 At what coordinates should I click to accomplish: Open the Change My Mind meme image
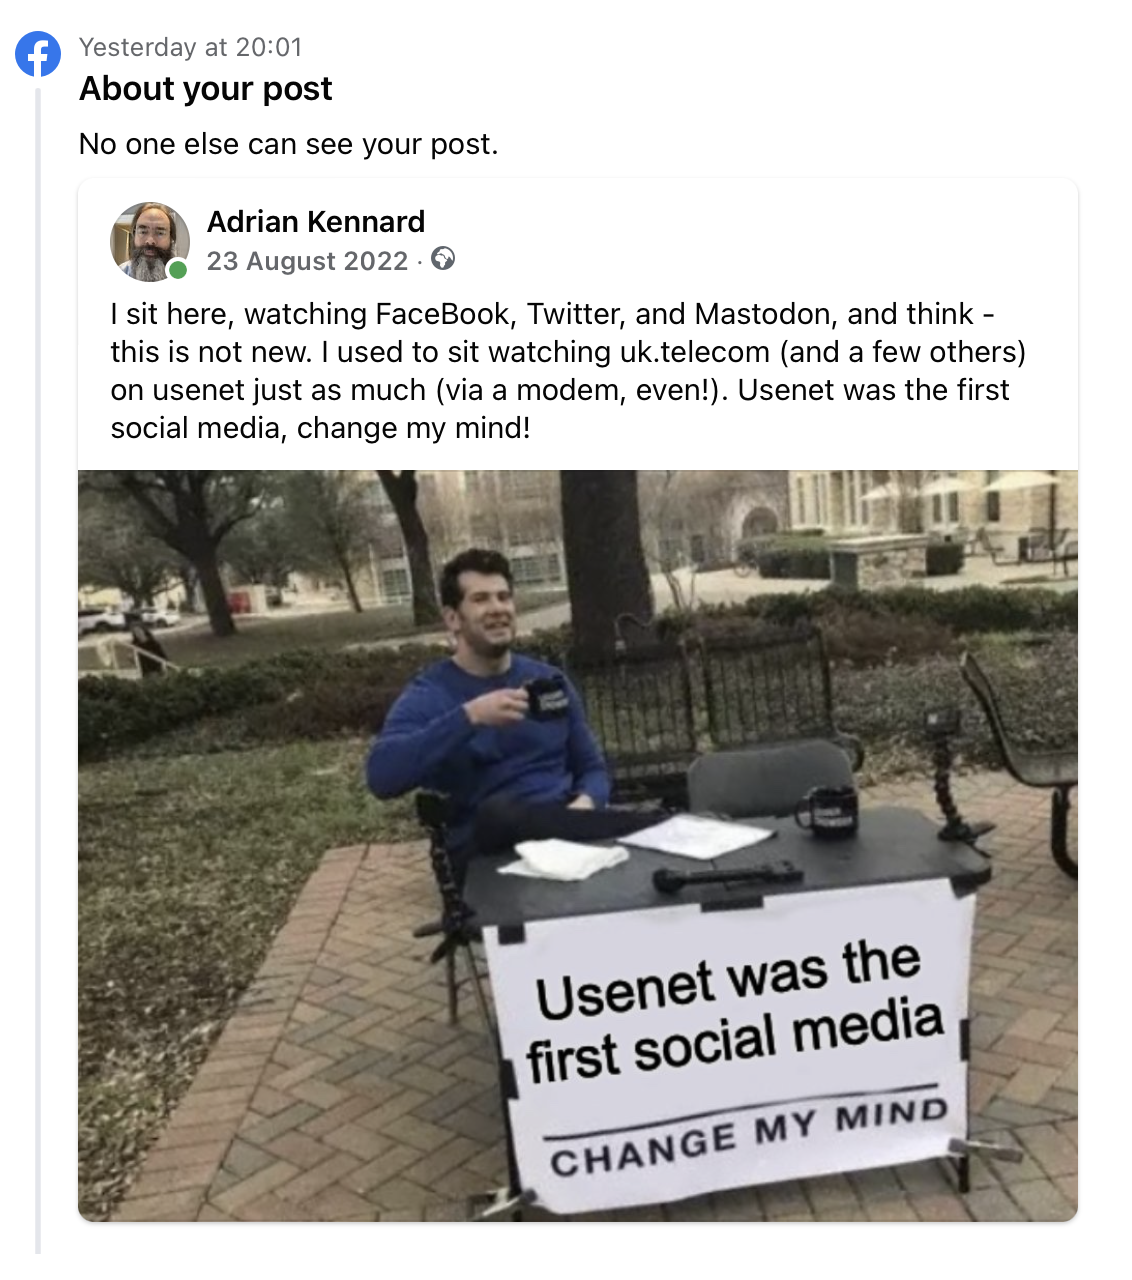578,845
